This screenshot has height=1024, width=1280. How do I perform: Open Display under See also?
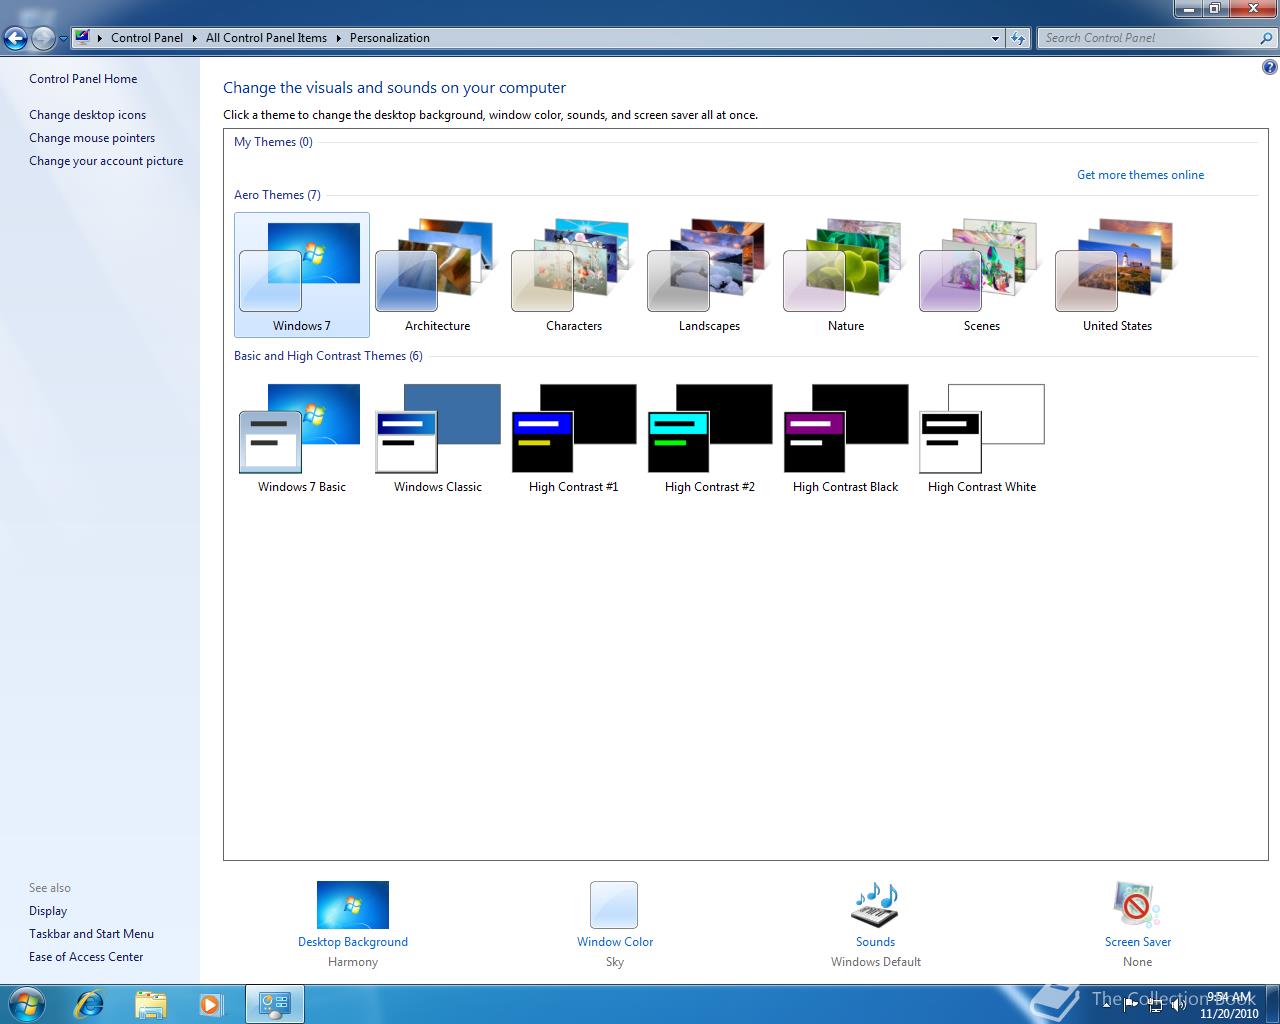coord(48,911)
